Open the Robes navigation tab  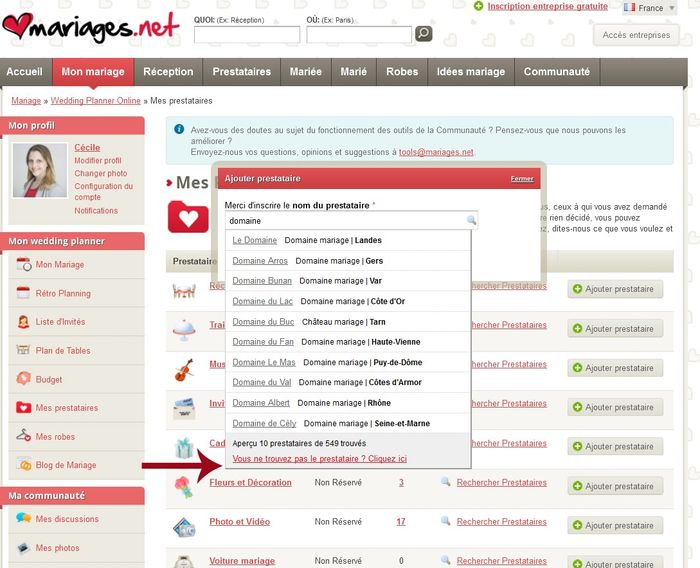coord(402,72)
